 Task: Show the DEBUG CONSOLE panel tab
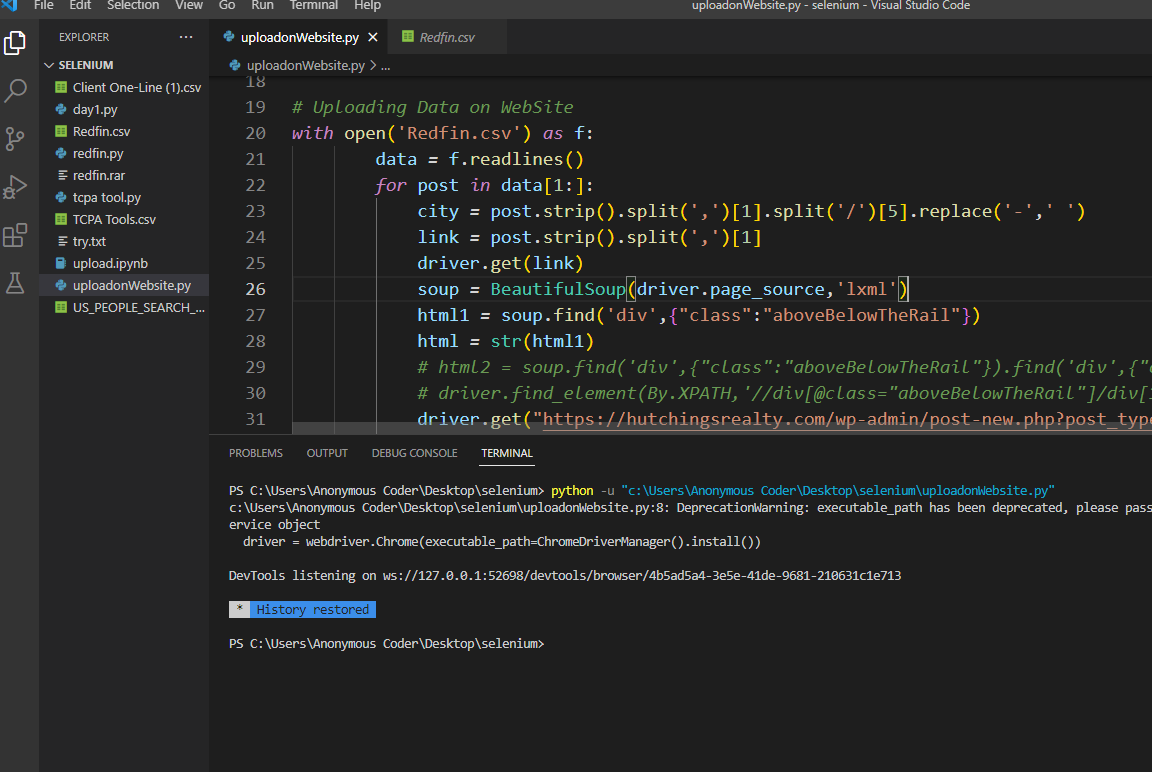point(414,453)
